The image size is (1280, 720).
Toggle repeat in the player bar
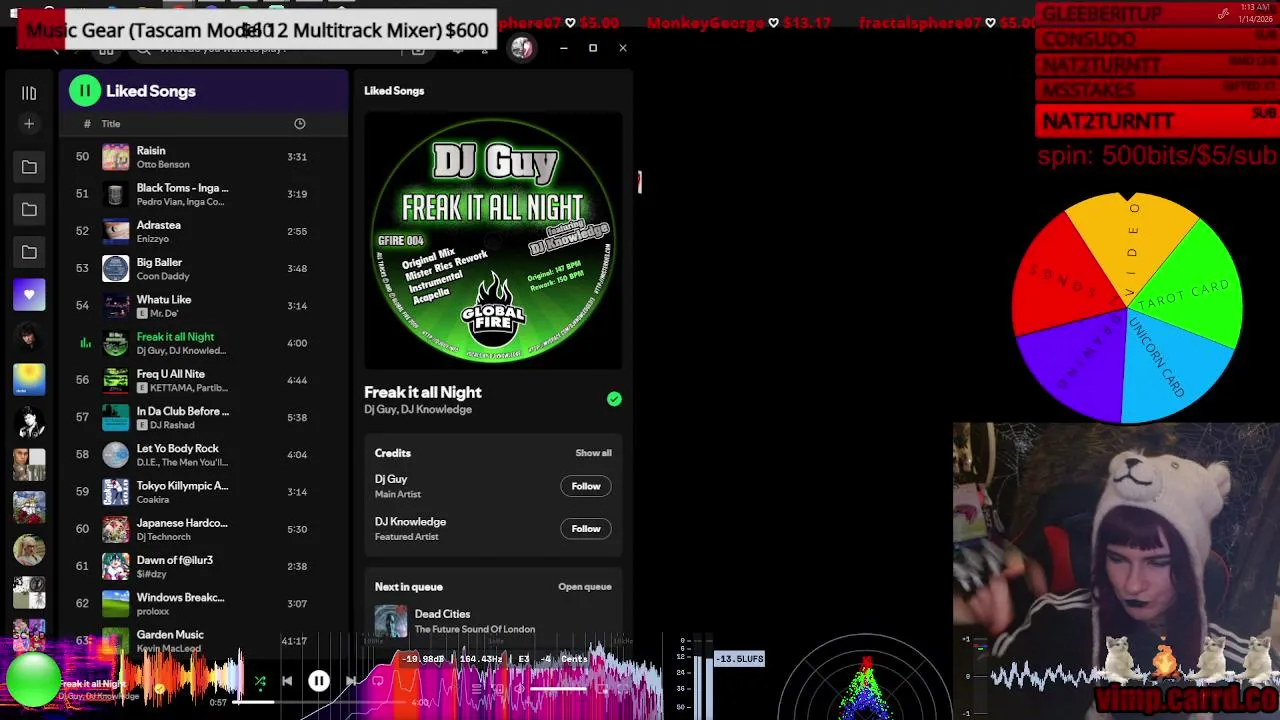(x=378, y=682)
